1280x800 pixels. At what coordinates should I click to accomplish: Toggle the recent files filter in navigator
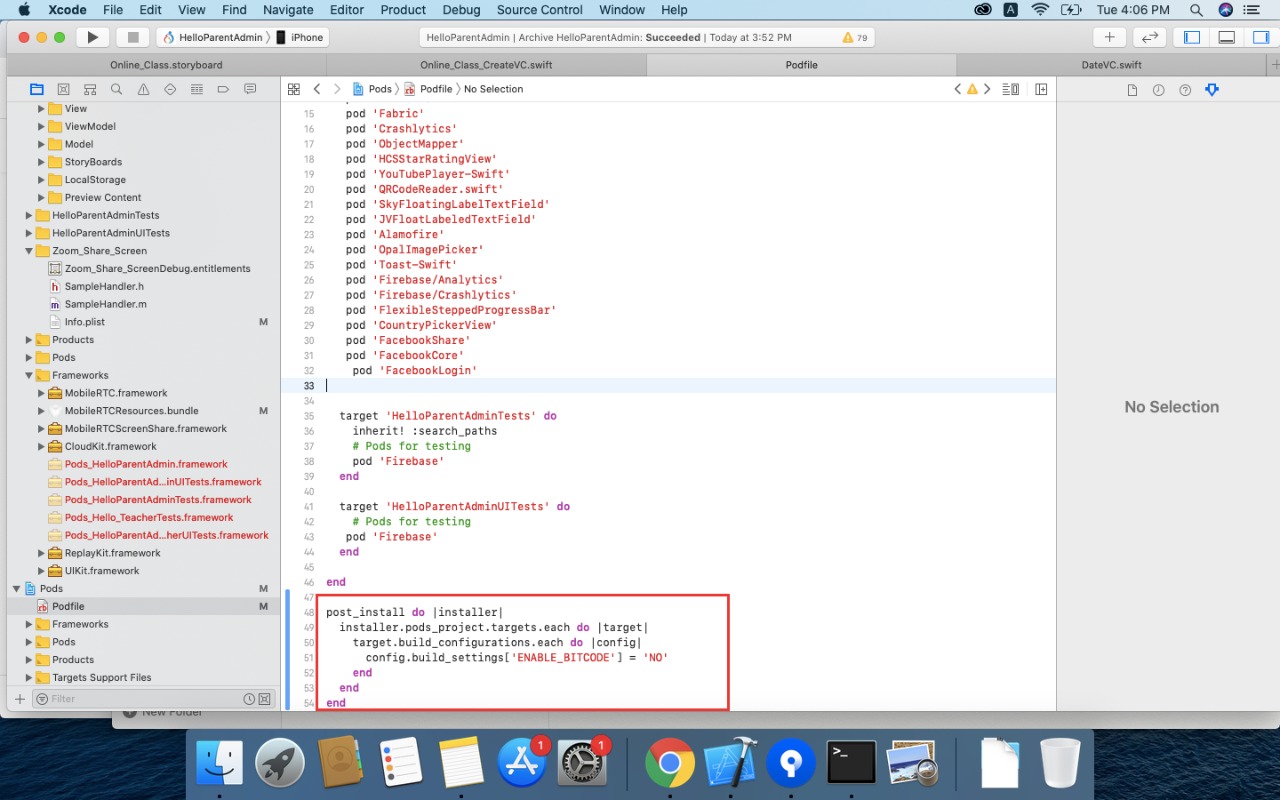(249, 699)
